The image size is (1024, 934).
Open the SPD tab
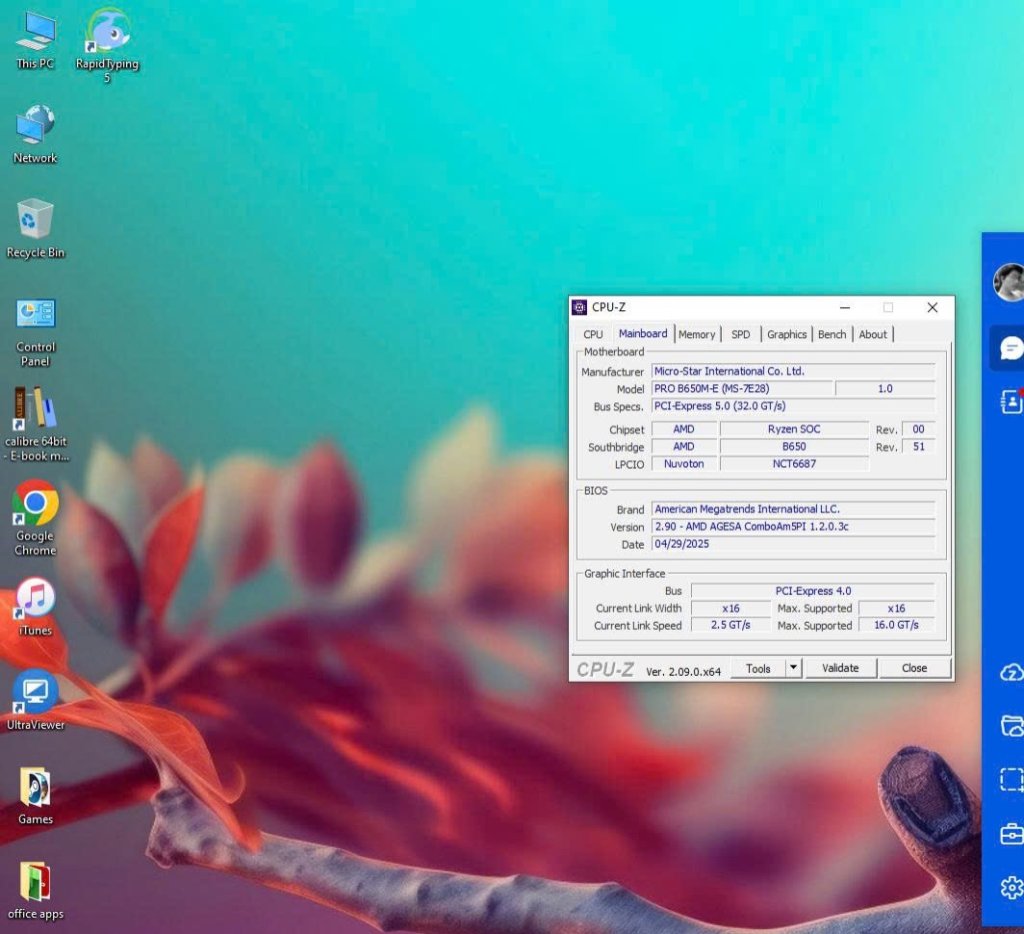tap(741, 334)
